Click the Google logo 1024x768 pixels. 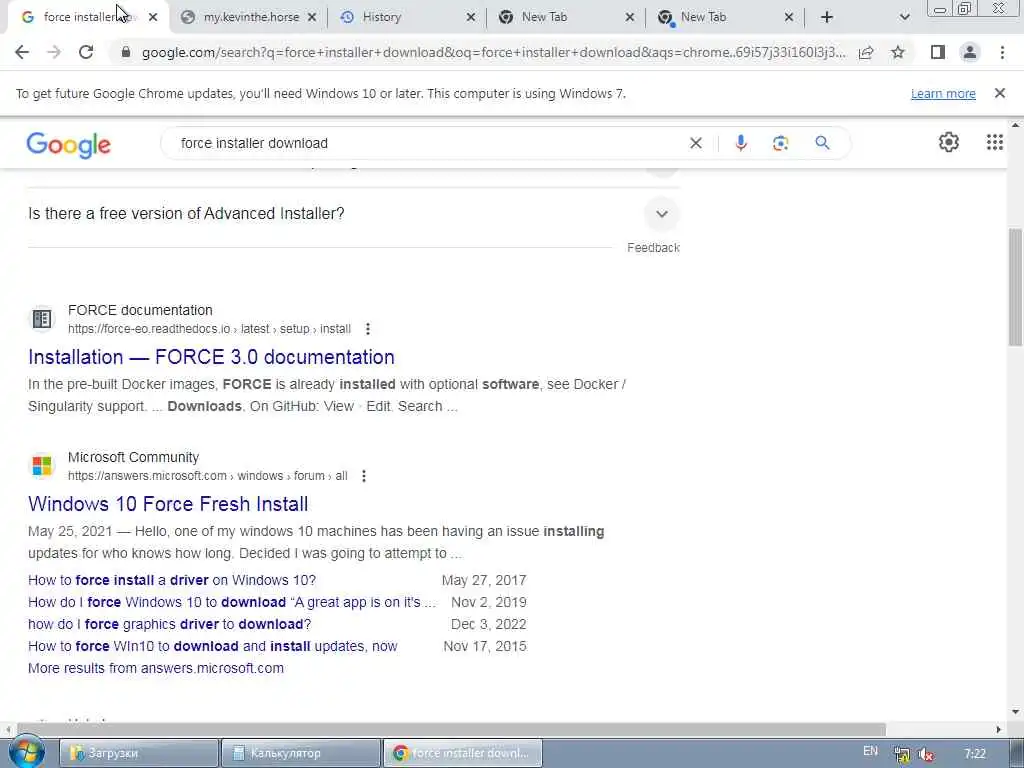click(69, 145)
